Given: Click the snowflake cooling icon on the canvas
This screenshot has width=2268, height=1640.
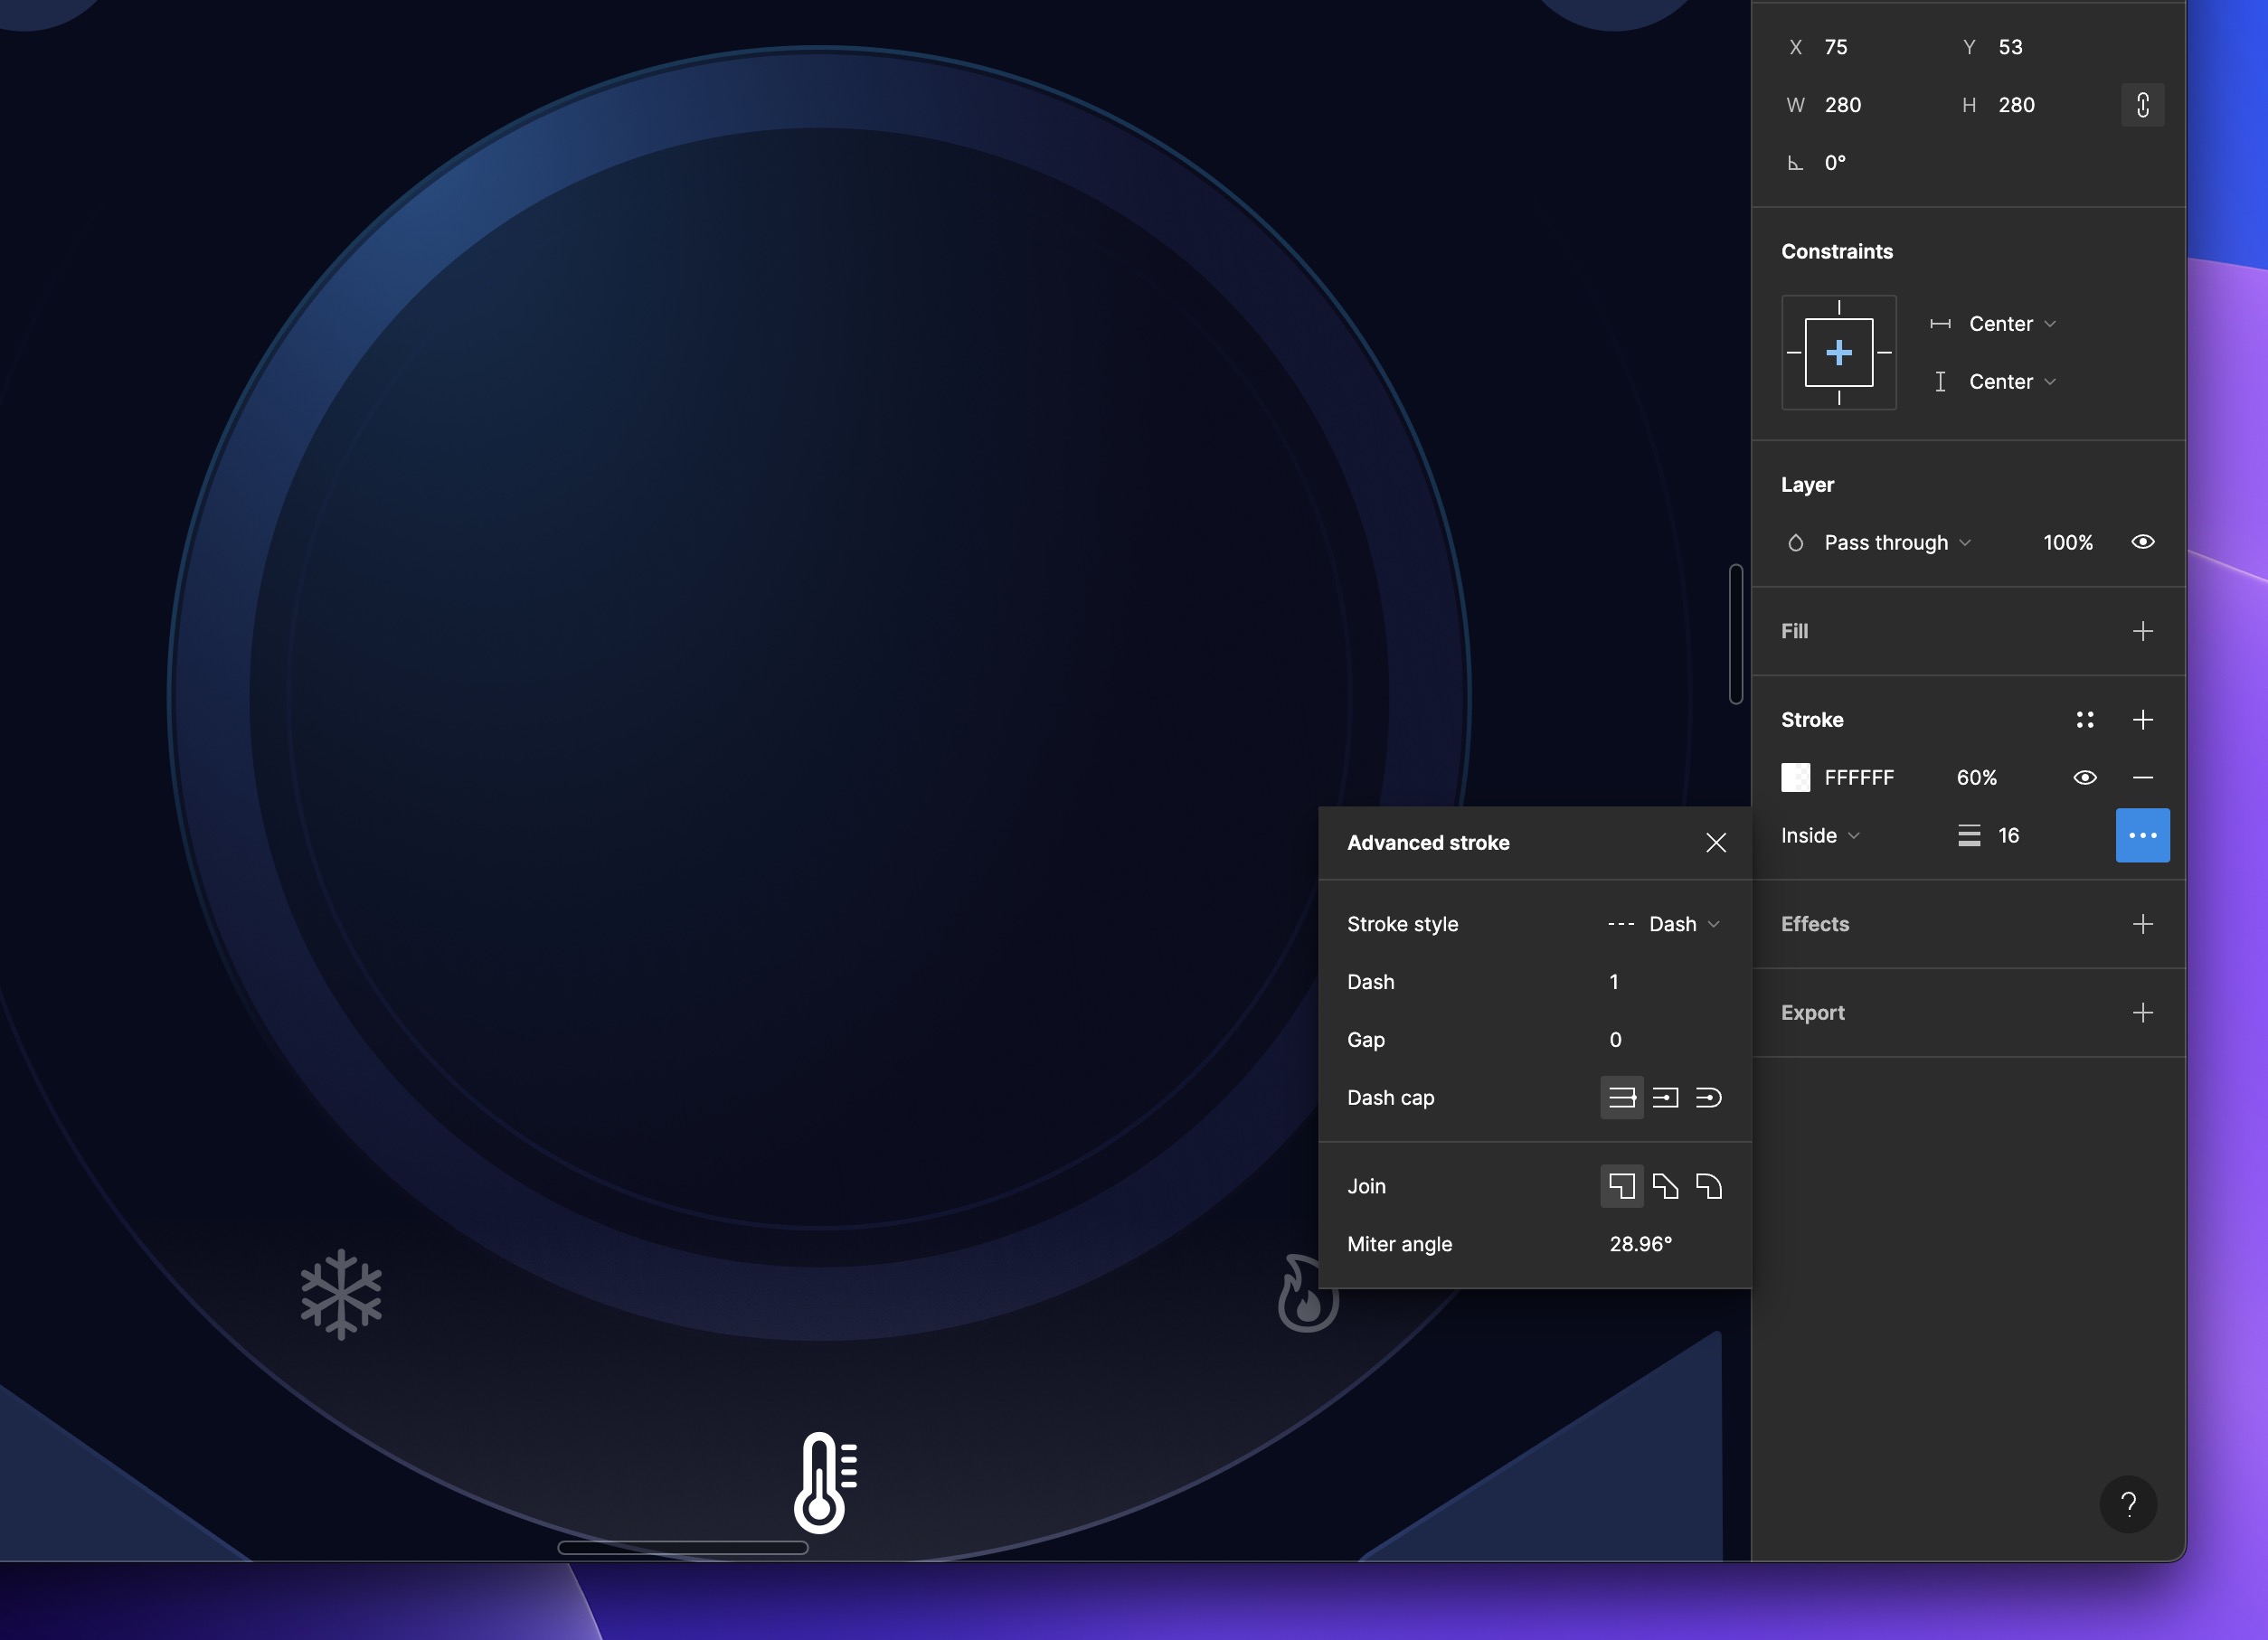Looking at the screenshot, I should [340, 1296].
